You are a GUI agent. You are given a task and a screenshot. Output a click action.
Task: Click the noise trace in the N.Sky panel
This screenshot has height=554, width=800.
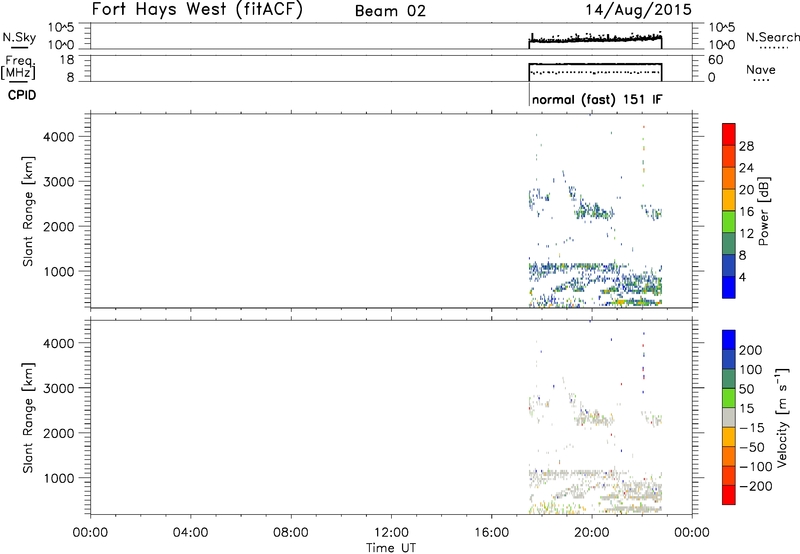[x=595, y=40]
